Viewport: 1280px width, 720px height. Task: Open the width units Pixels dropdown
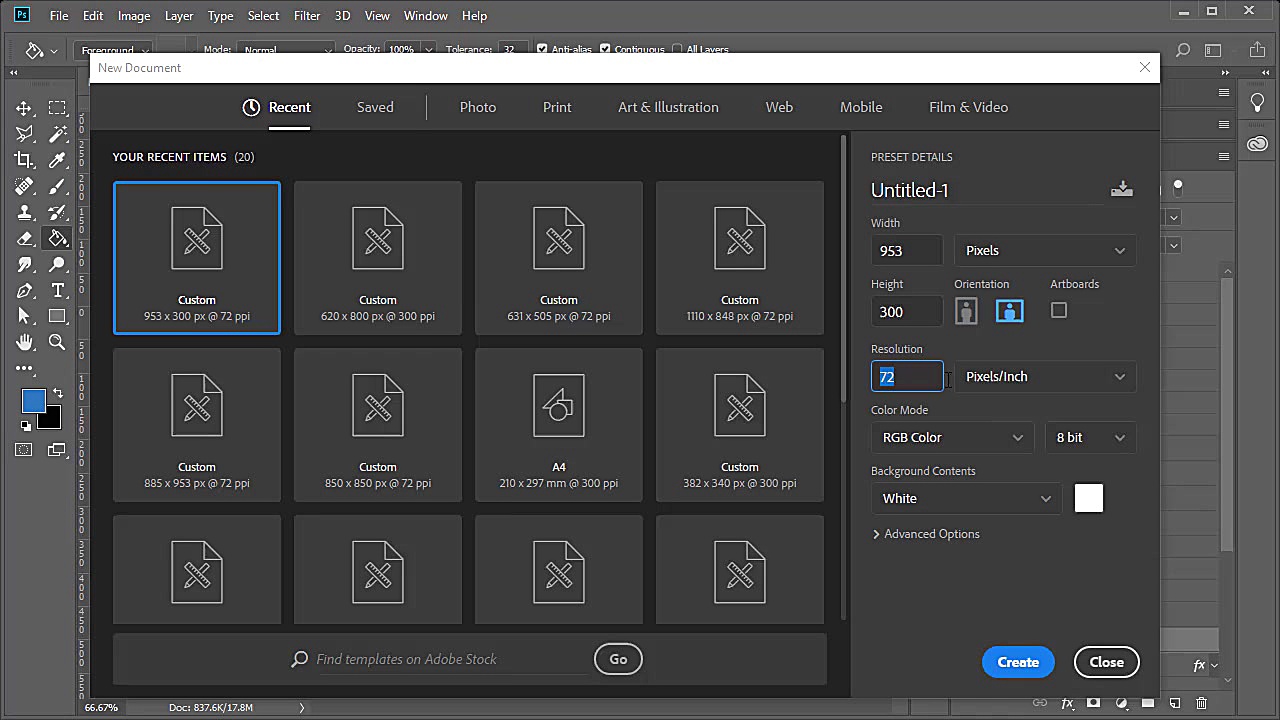click(x=1045, y=250)
